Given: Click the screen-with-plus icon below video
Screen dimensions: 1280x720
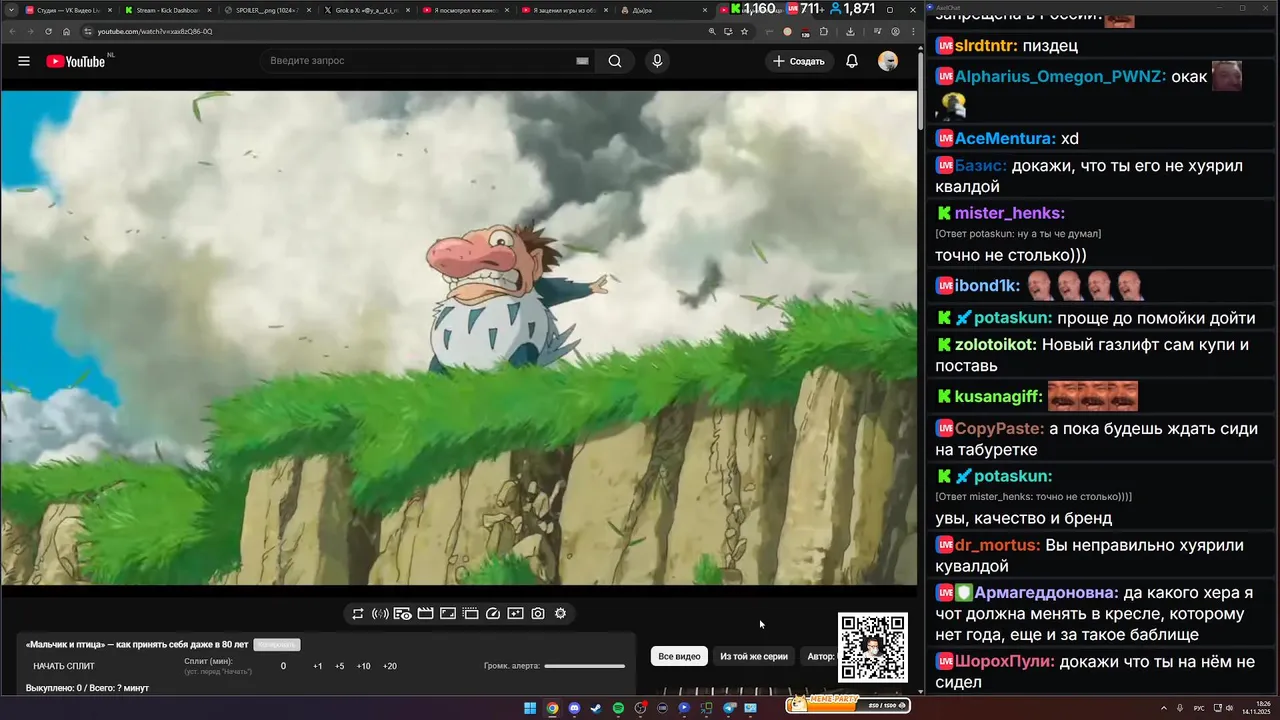Looking at the screenshot, I should point(515,613).
